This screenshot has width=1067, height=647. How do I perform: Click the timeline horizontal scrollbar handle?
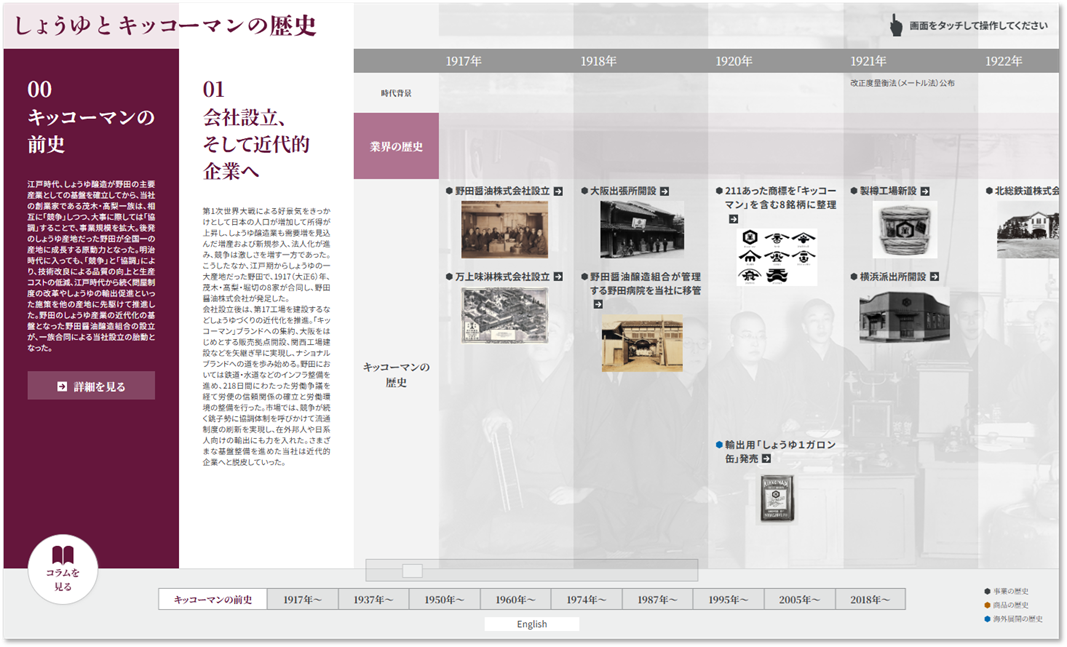(x=412, y=570)
